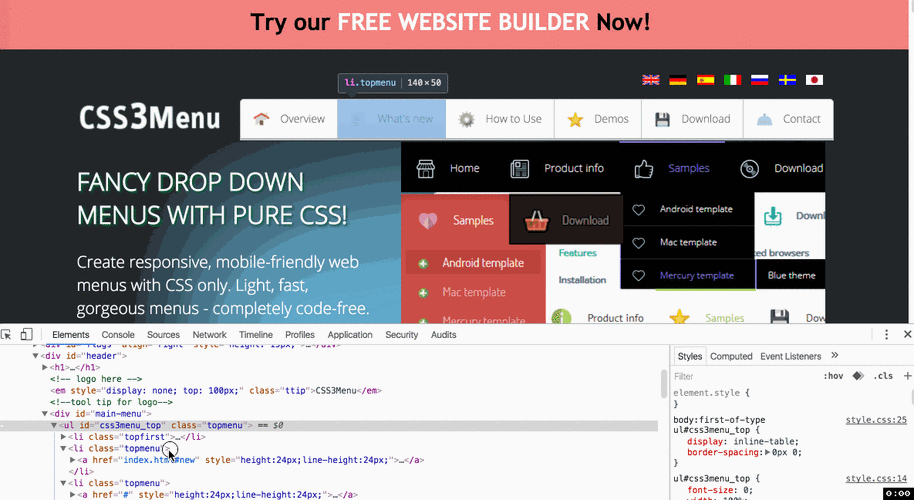Open the Network tab

click(x=209, y=334)
